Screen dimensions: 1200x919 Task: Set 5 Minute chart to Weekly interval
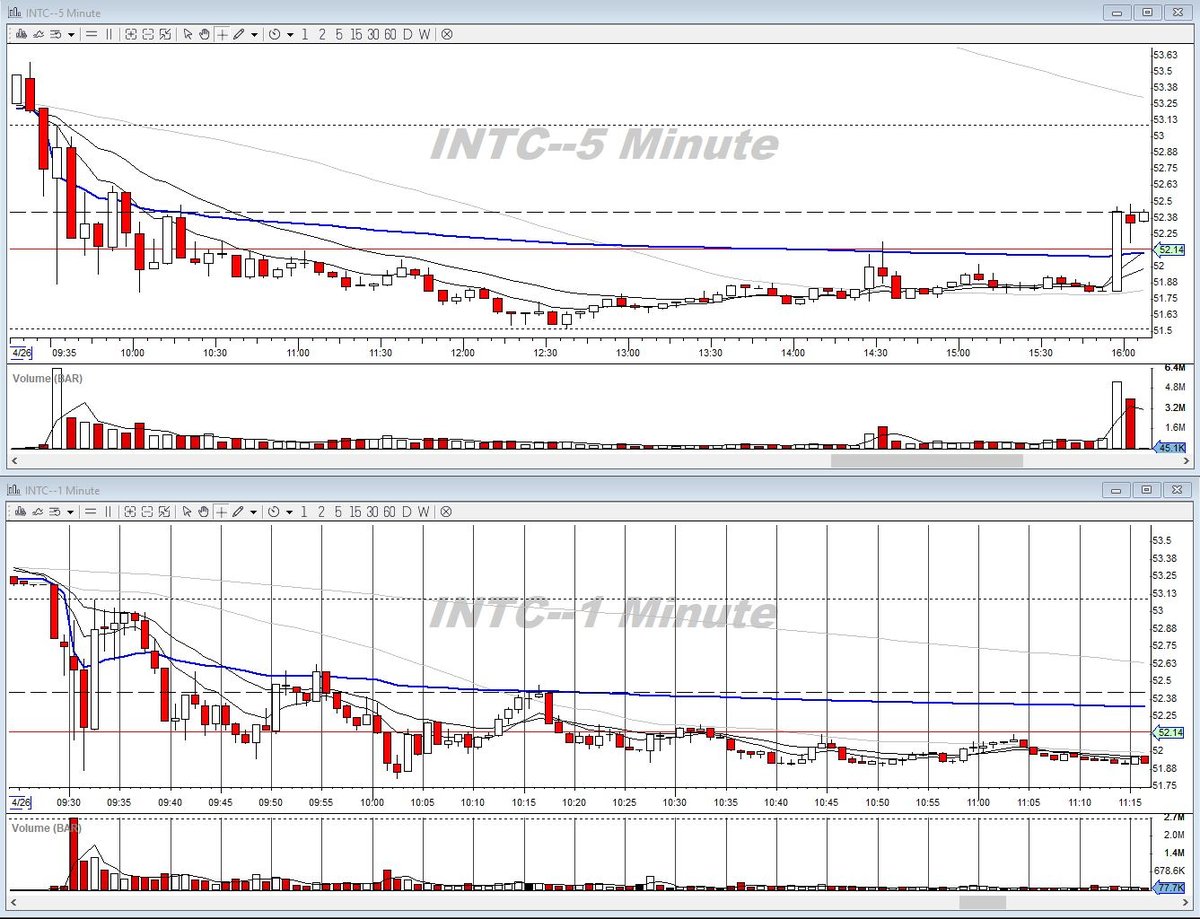pos(424,34)
